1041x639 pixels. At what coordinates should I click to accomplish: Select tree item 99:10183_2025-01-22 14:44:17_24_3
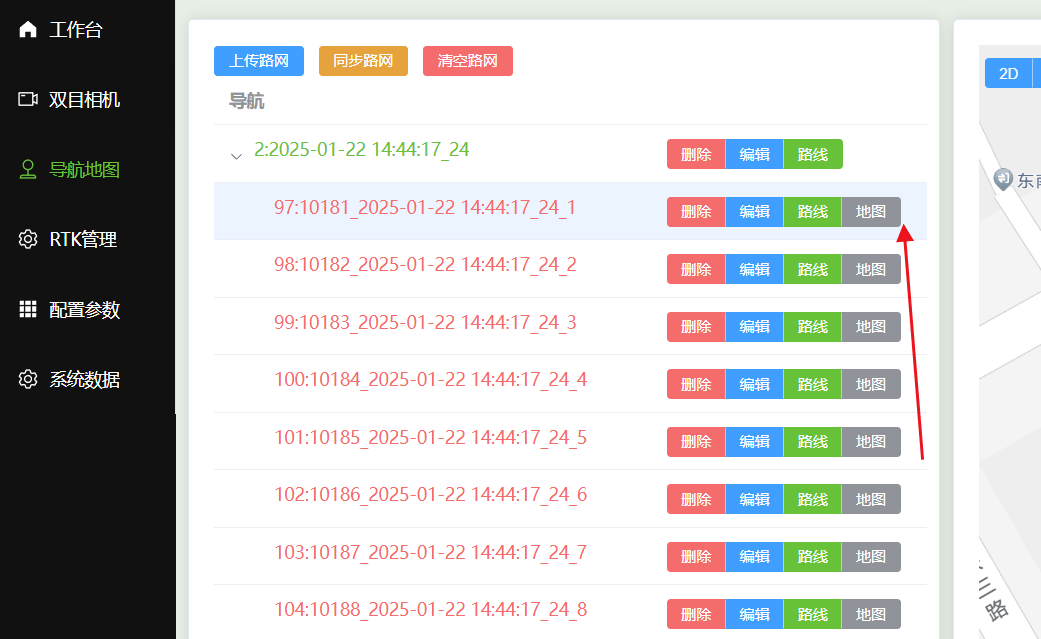click(425, 323)
